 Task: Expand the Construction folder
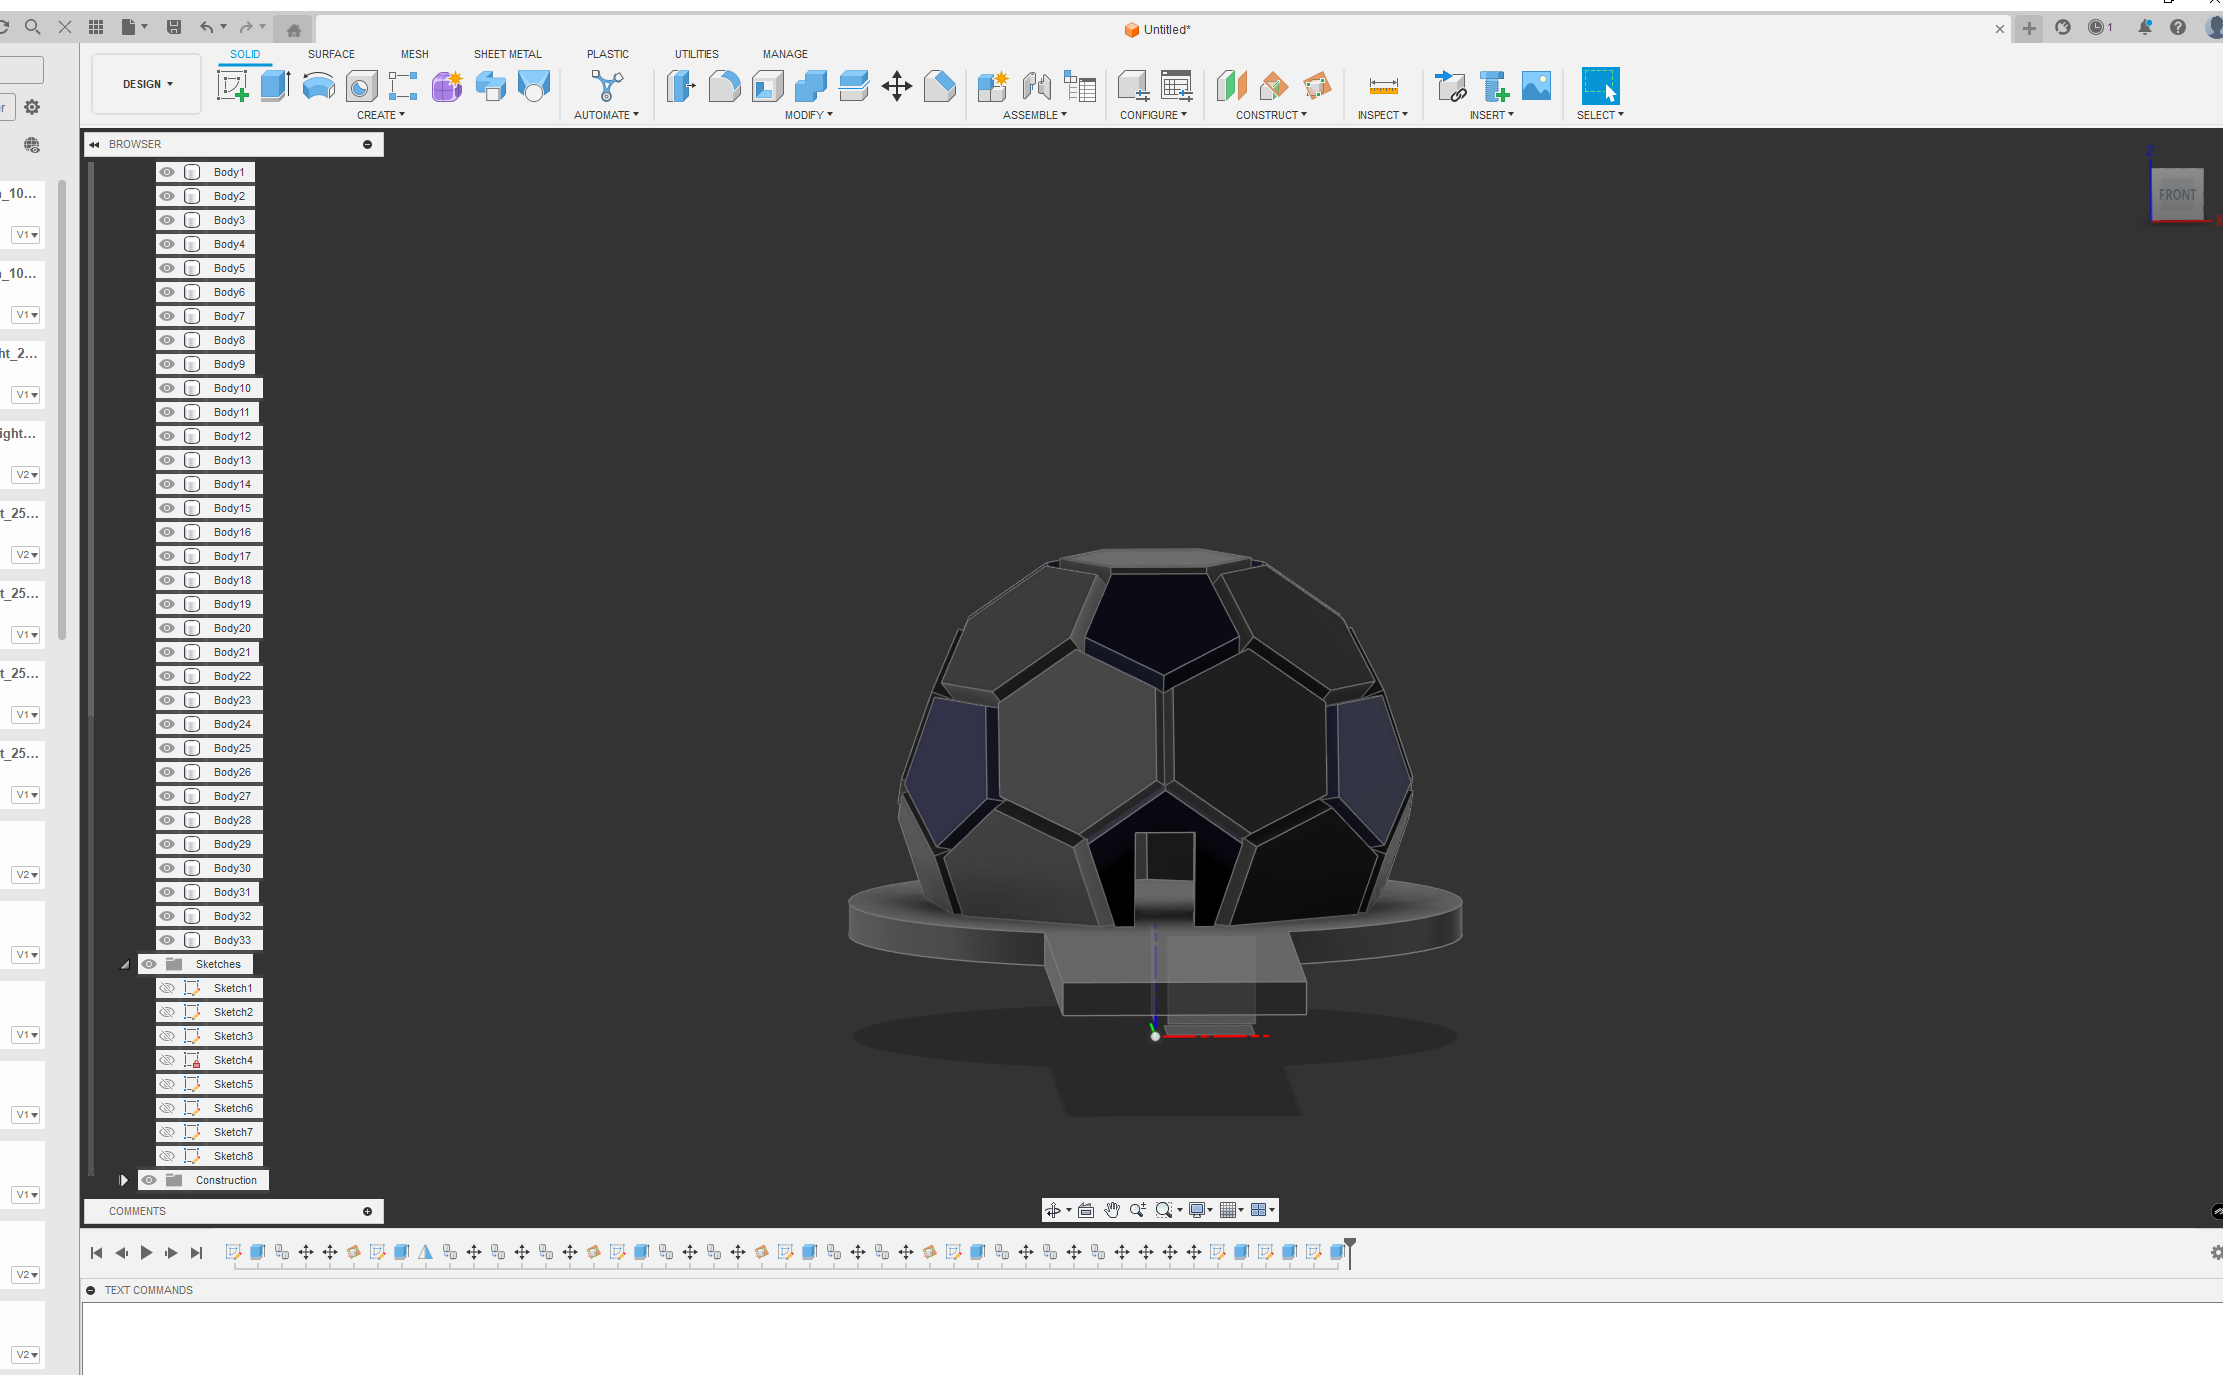tap(124, 1180)
